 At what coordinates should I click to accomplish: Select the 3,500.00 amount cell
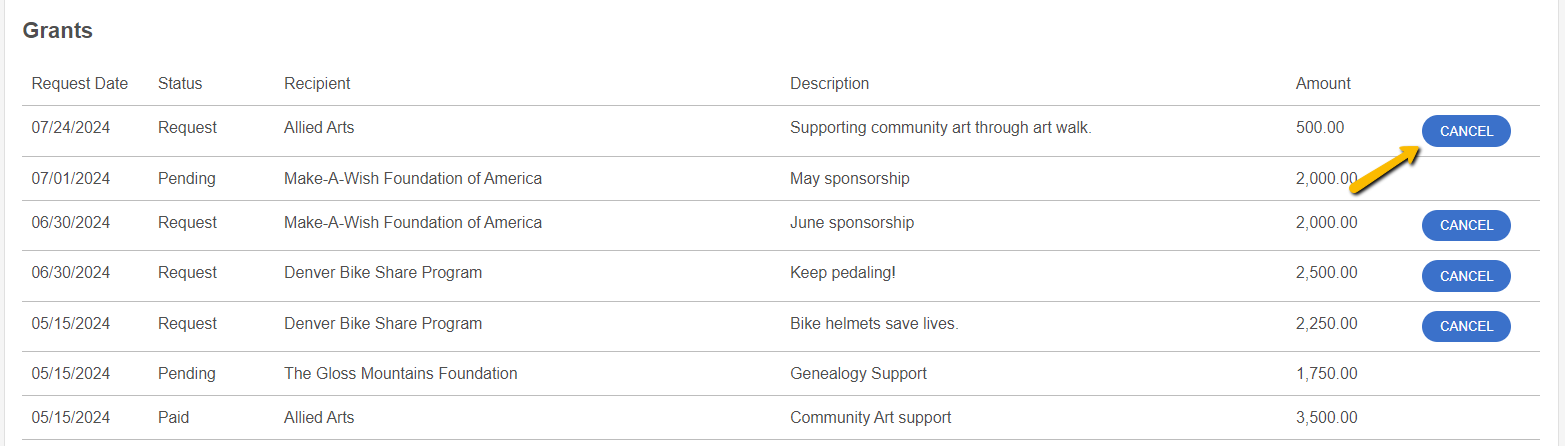click(x=1327, y=417)
